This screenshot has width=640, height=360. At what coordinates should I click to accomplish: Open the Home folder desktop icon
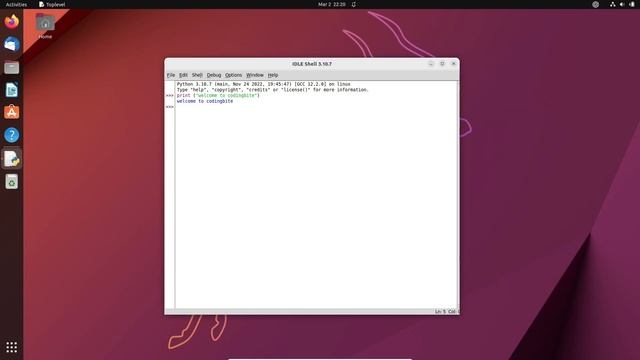click(x=45, y=26)
